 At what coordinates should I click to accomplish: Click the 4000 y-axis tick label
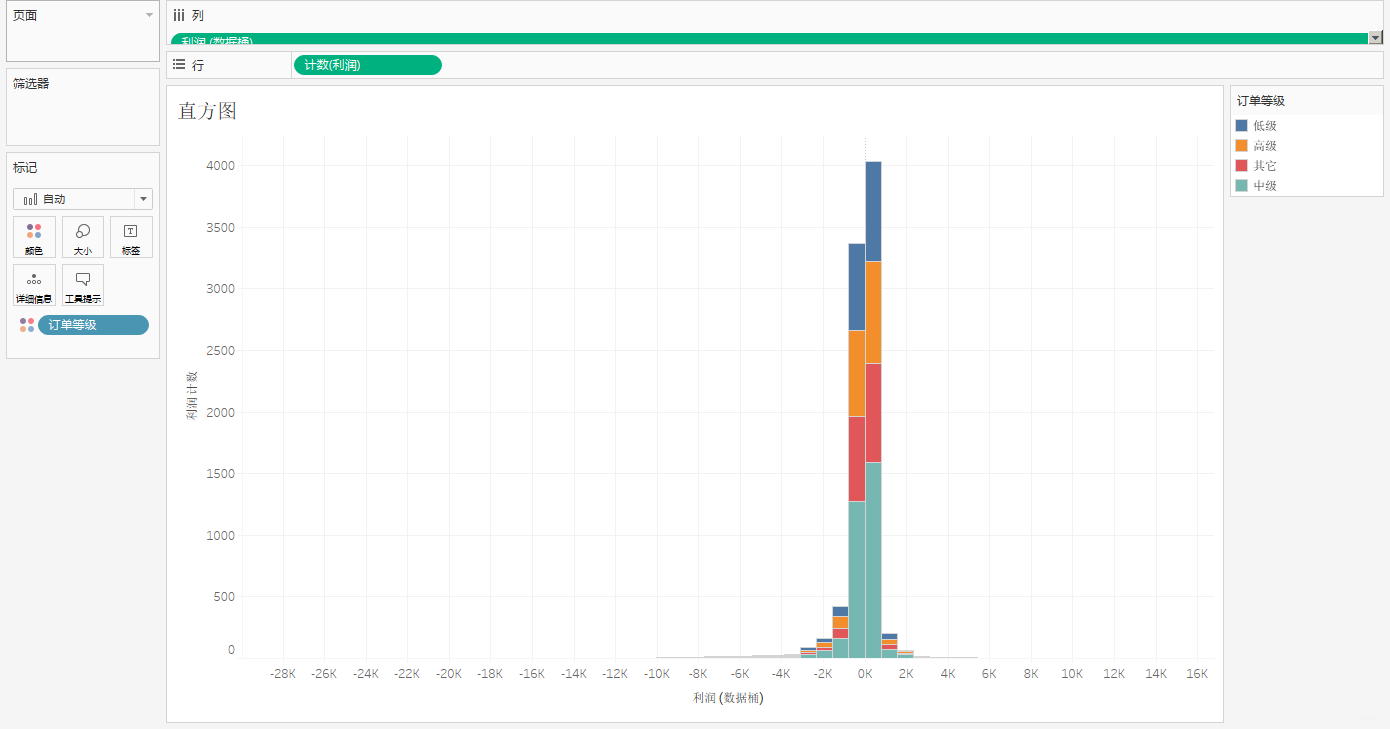point(221,166)
